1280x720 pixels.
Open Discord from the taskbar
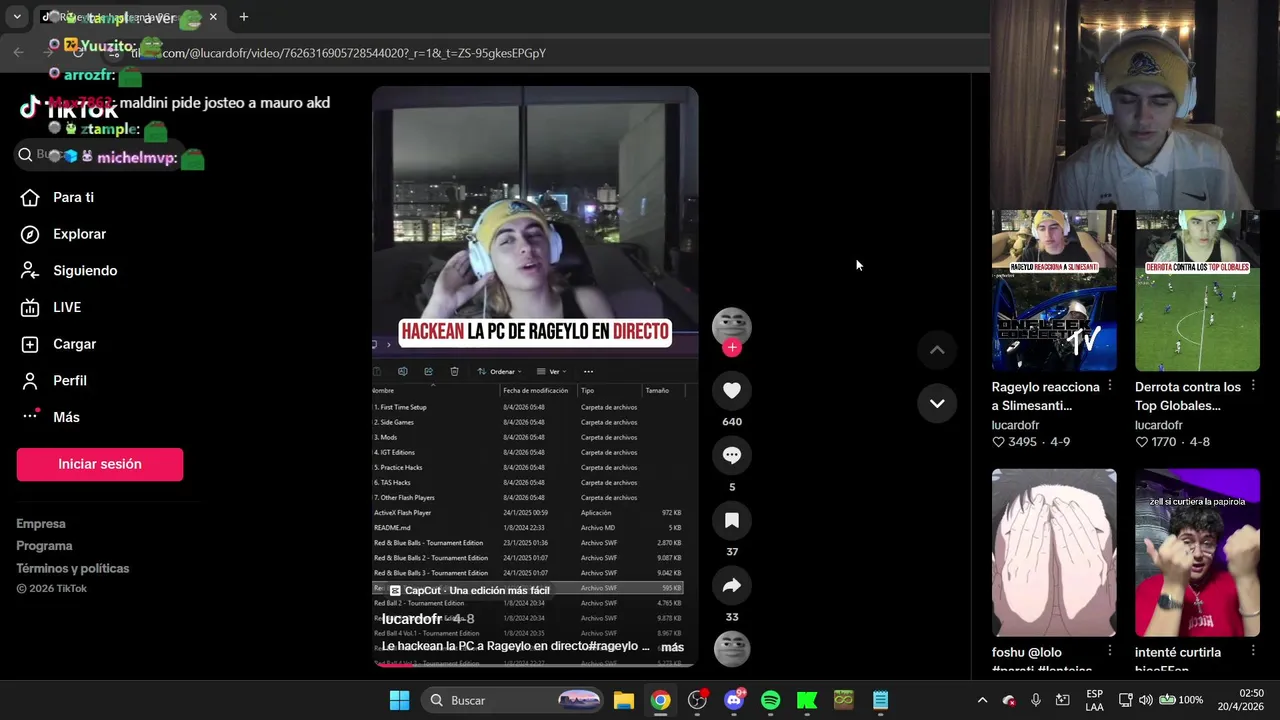point(734,700)
